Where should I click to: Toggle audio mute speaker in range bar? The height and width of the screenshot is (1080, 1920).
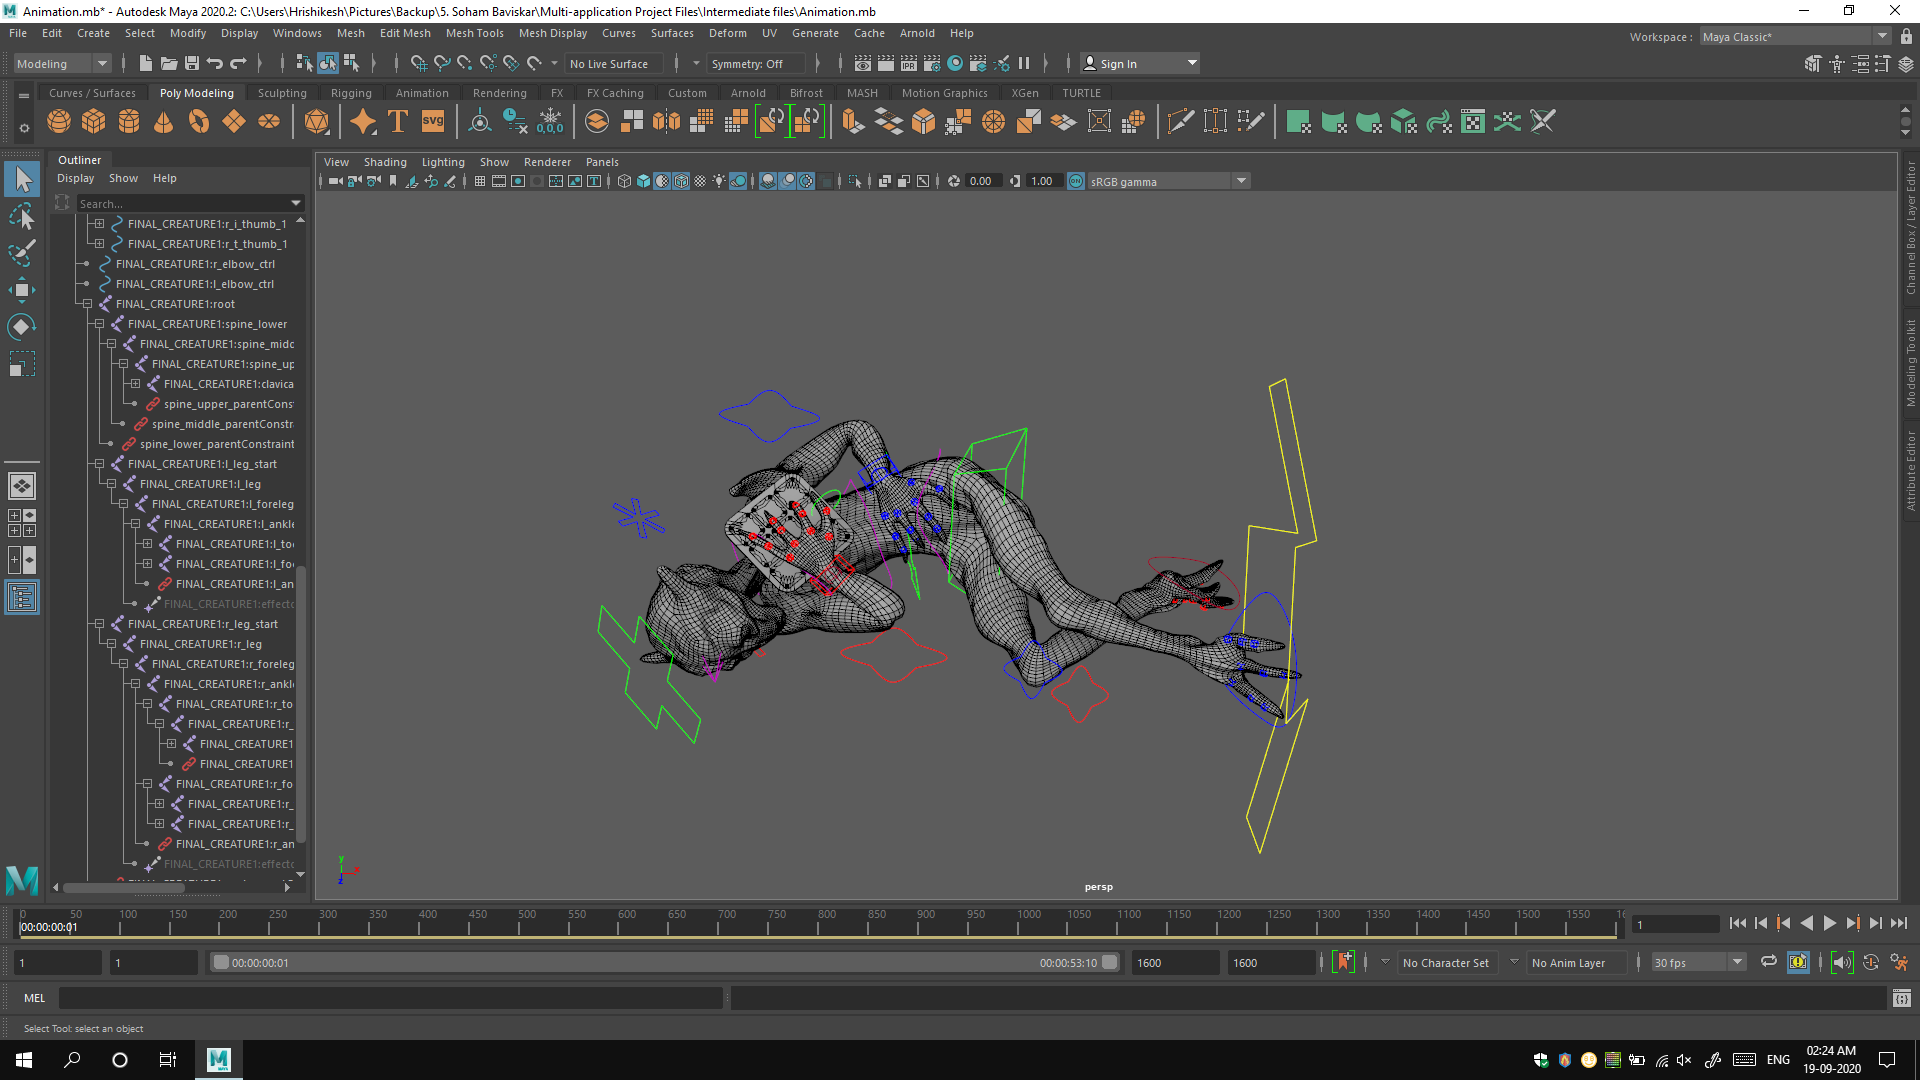pyautogui.click(x=1842, y=962)
